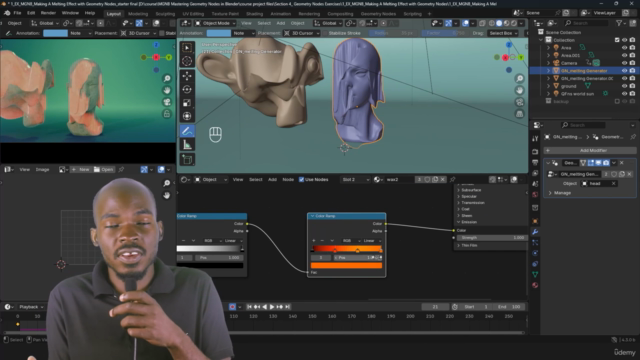Select the Select Box tool in viewport toolbar

[x=187, y=48]
